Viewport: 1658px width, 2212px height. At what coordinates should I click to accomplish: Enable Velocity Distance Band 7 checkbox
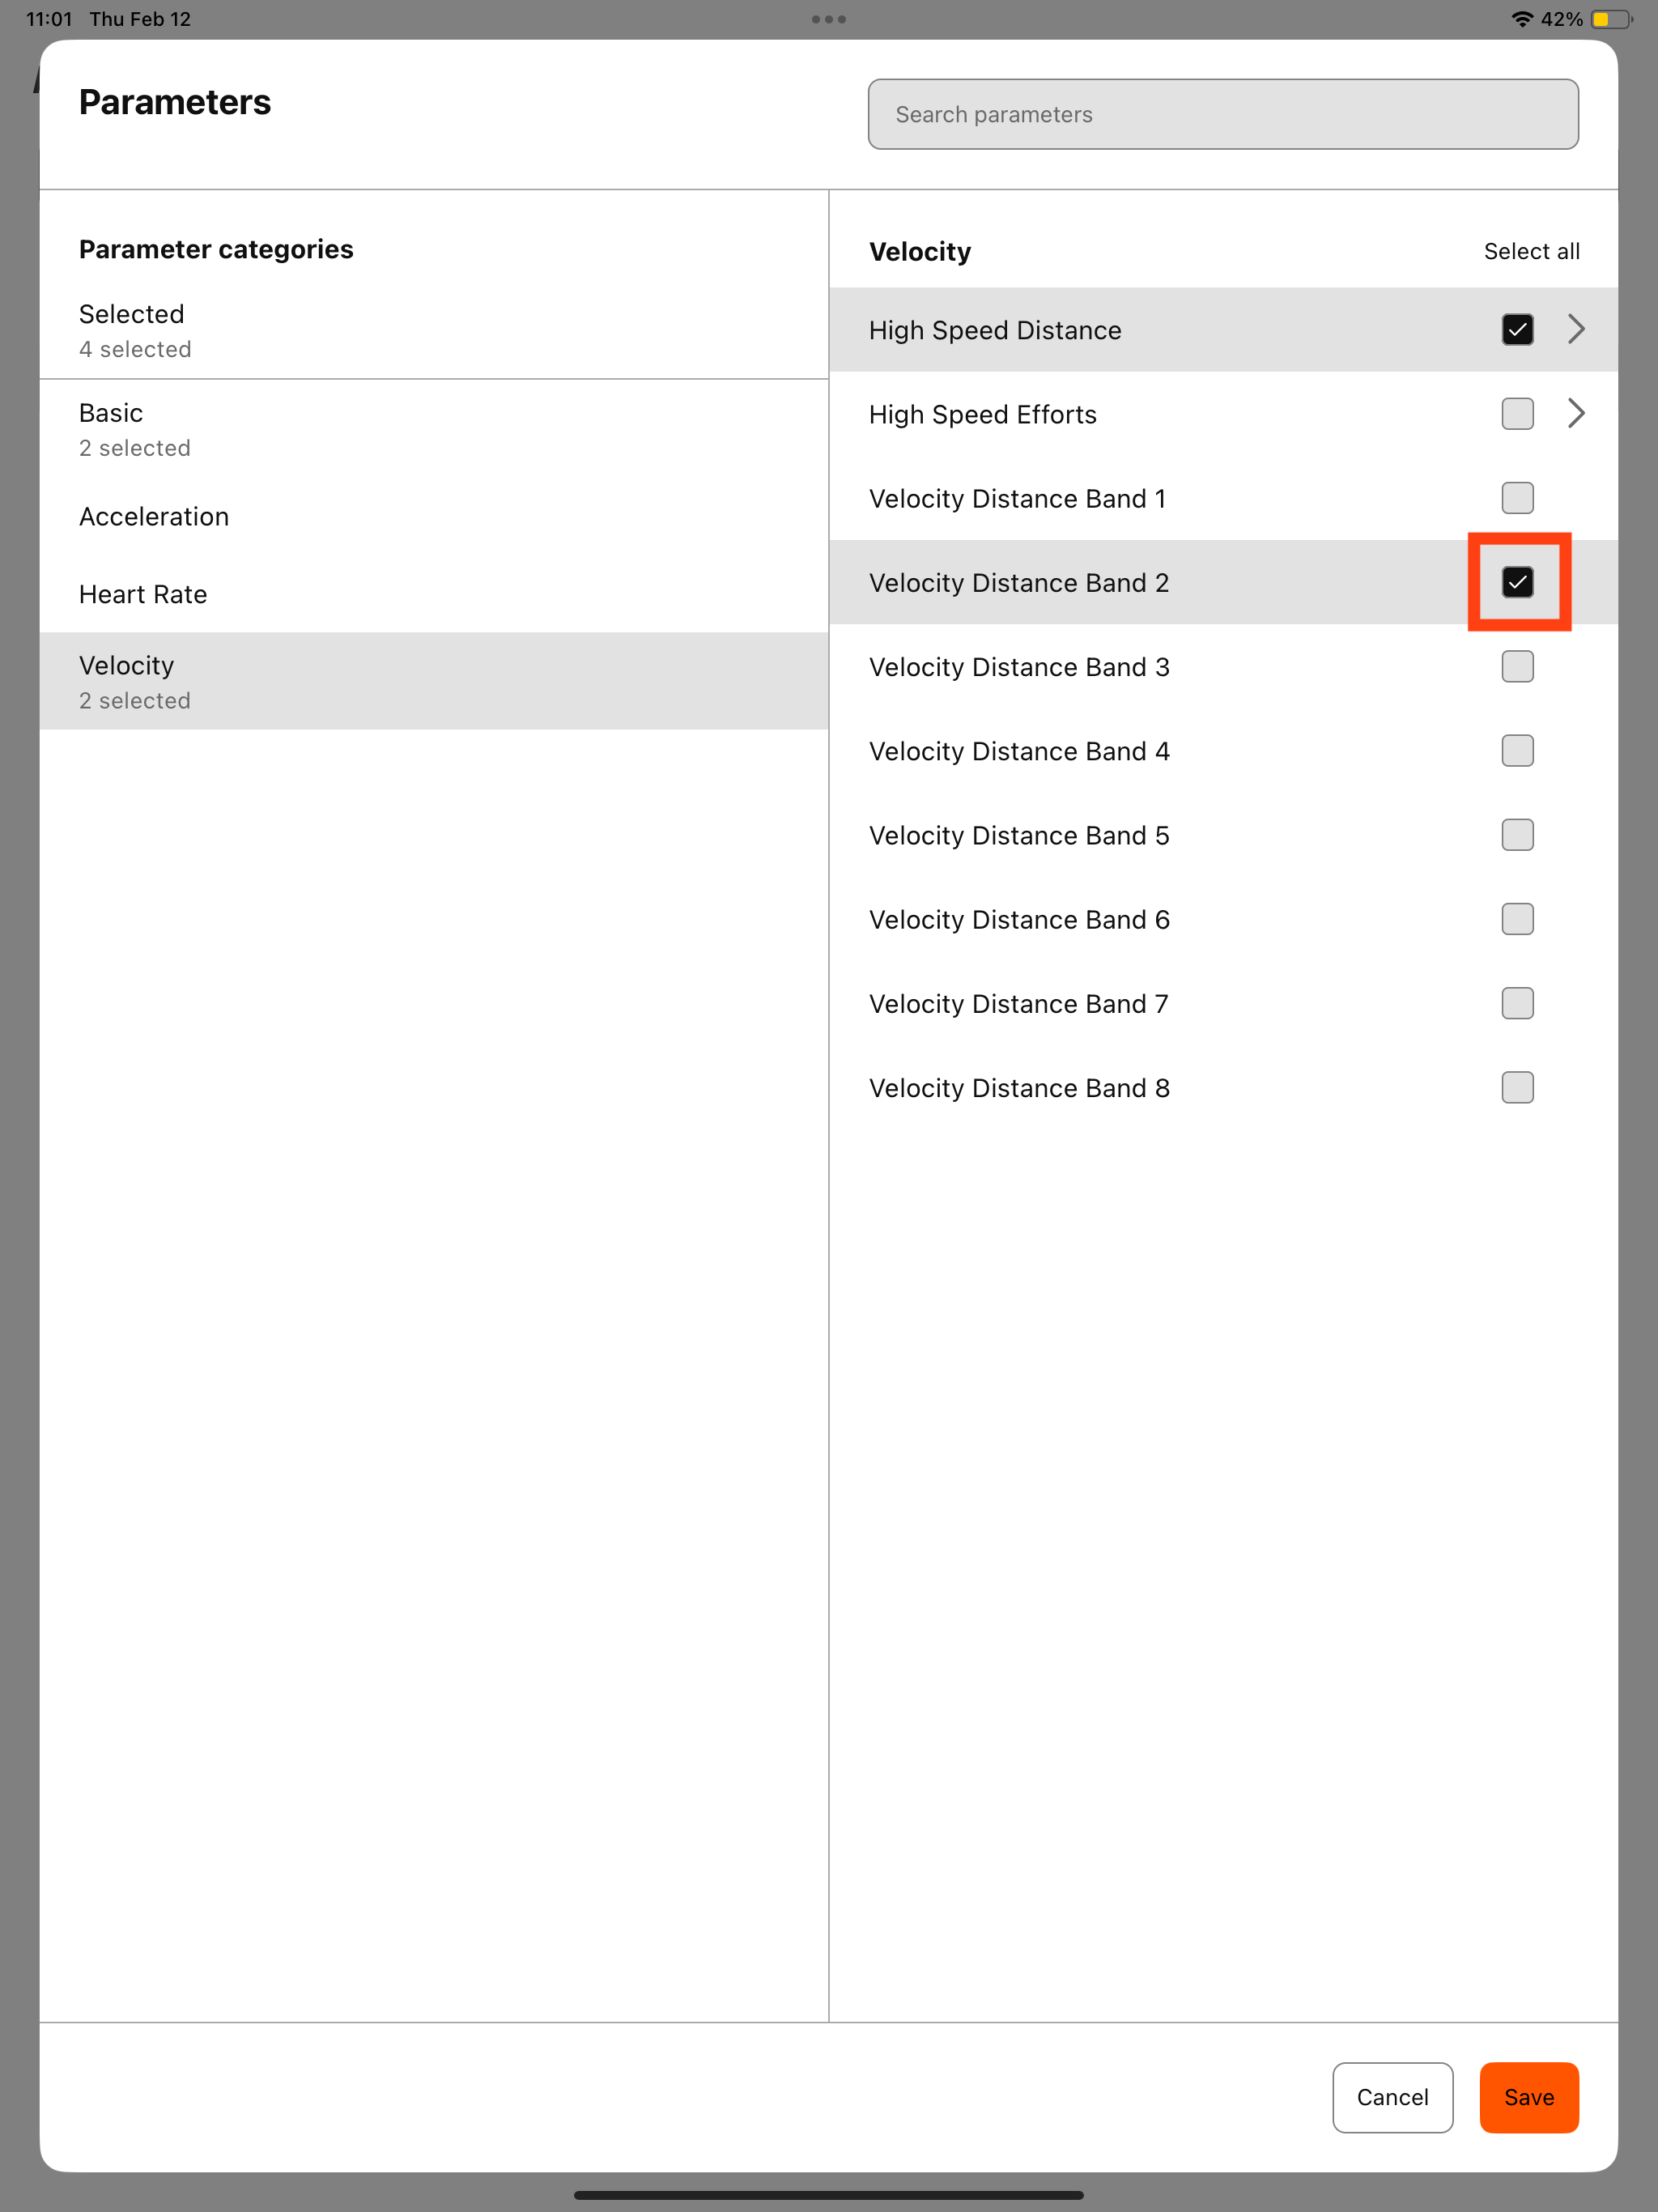[1517, 1003]
